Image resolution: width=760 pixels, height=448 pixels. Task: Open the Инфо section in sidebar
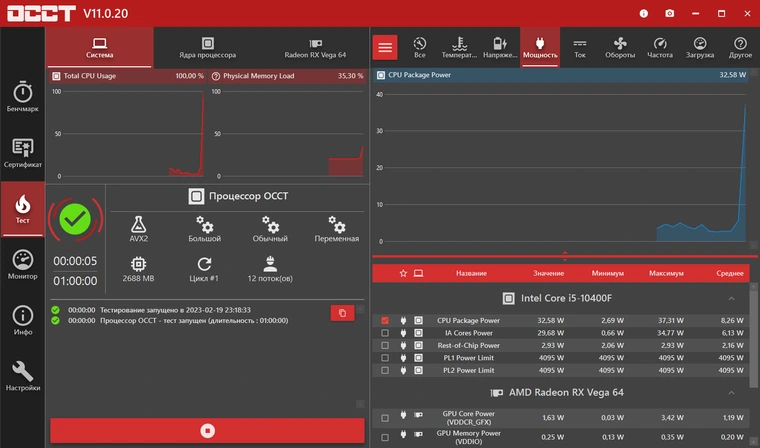(x=22, y=320)
